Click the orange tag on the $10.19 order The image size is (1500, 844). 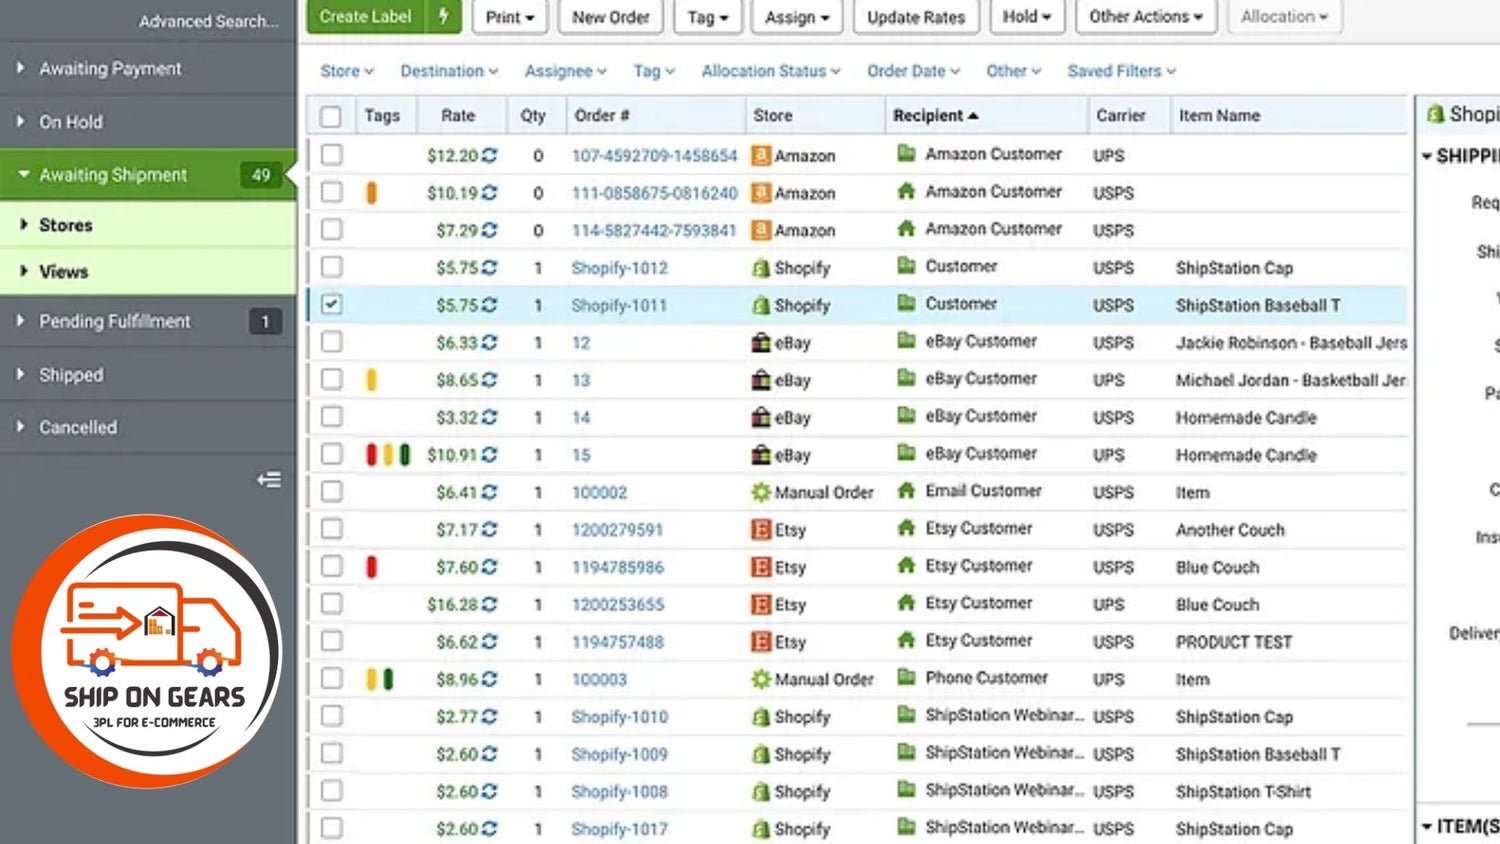coord(372,193)
